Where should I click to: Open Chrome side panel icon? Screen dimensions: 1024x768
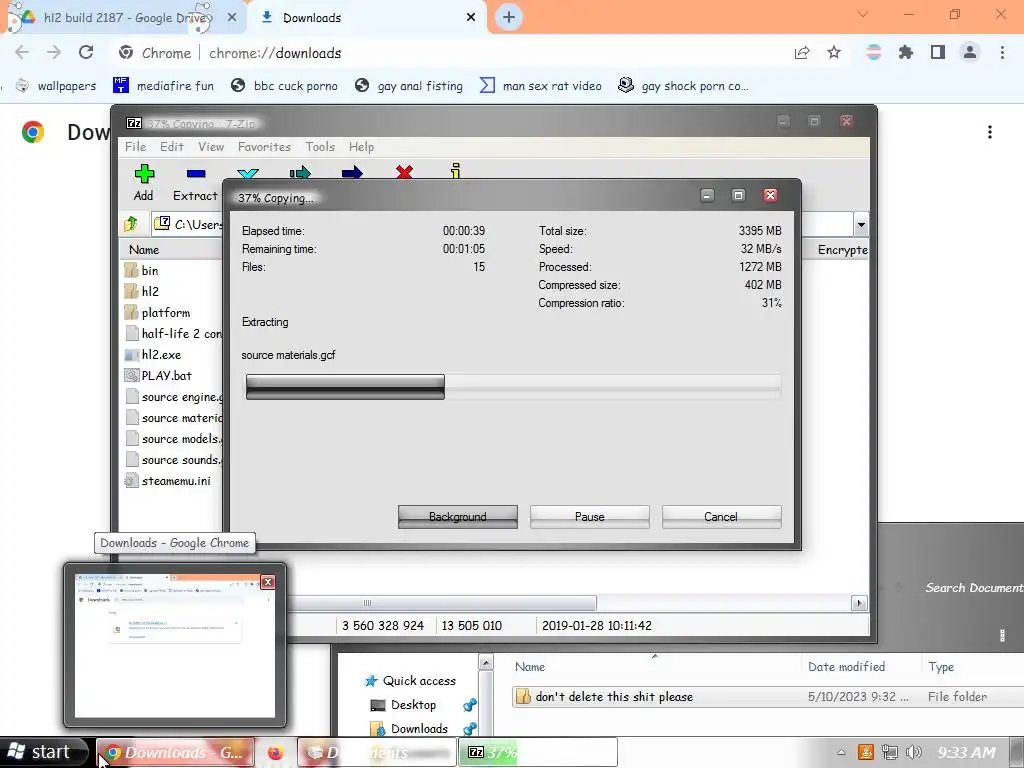938,52
